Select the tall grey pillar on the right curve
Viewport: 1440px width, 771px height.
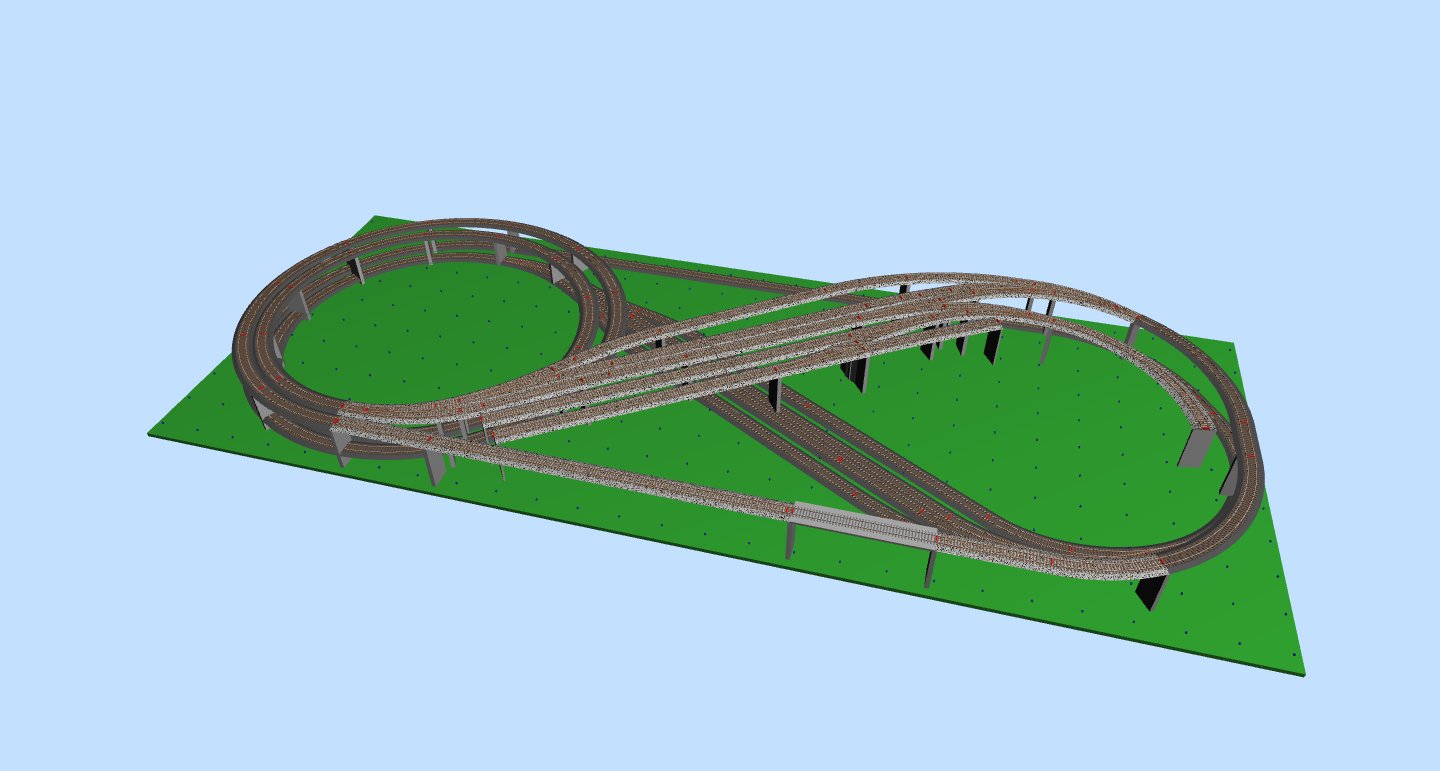pos(1195,446)
